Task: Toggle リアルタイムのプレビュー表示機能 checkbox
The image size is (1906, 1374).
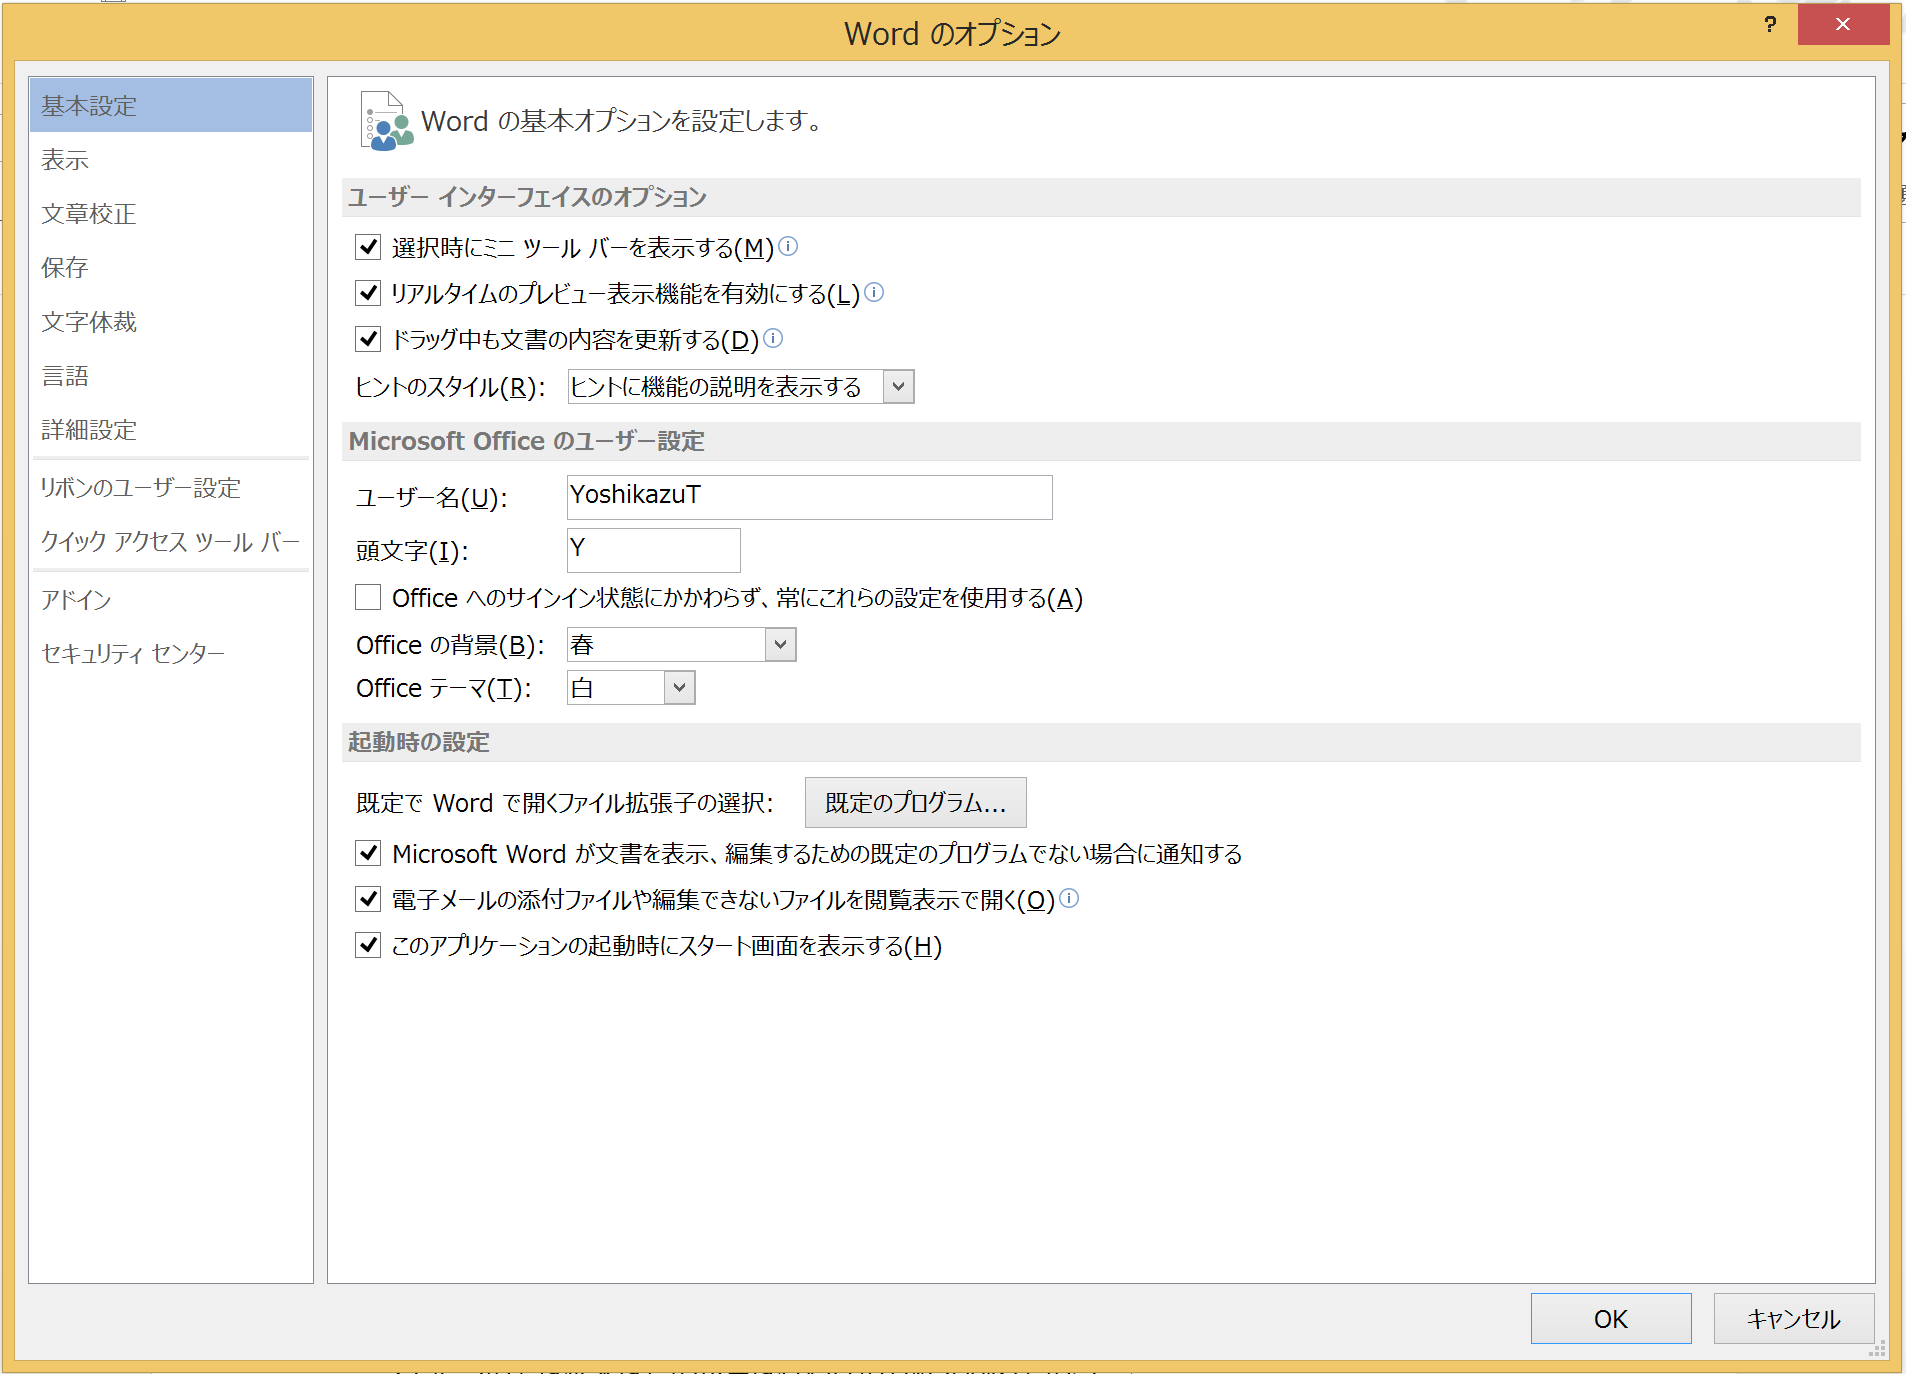Action: (x=368, y=293)
